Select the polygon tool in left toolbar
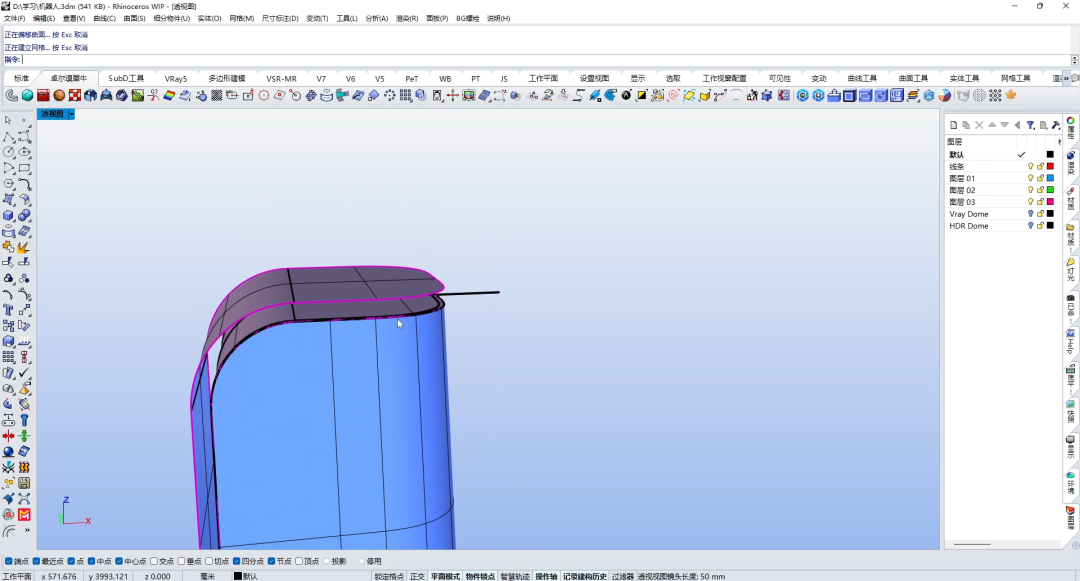Viewport: 1080px width, 581px height. [8, 184]
